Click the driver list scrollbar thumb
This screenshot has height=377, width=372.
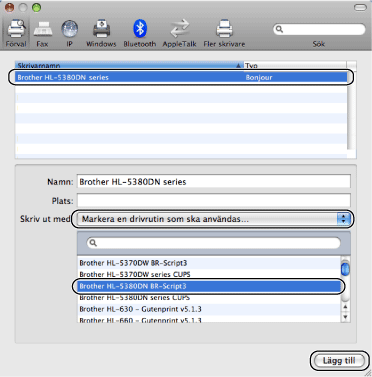point(346,269)
